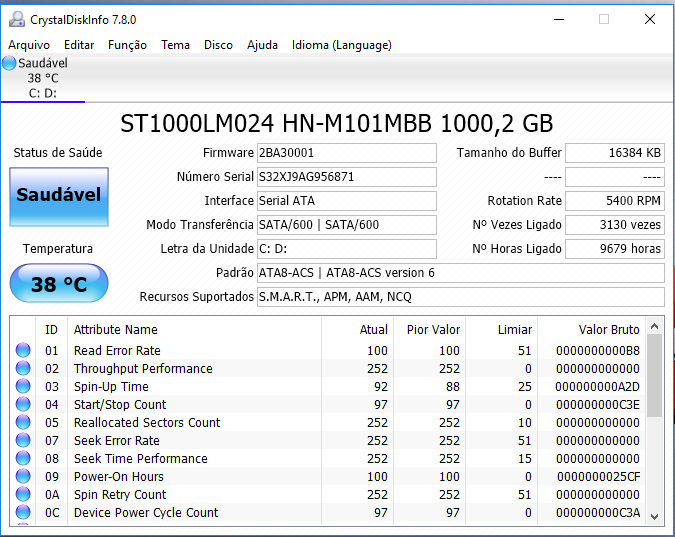Open the Arquivo menu
The image size is (675, 537).
pyautogui.click(x=29, y=45)
